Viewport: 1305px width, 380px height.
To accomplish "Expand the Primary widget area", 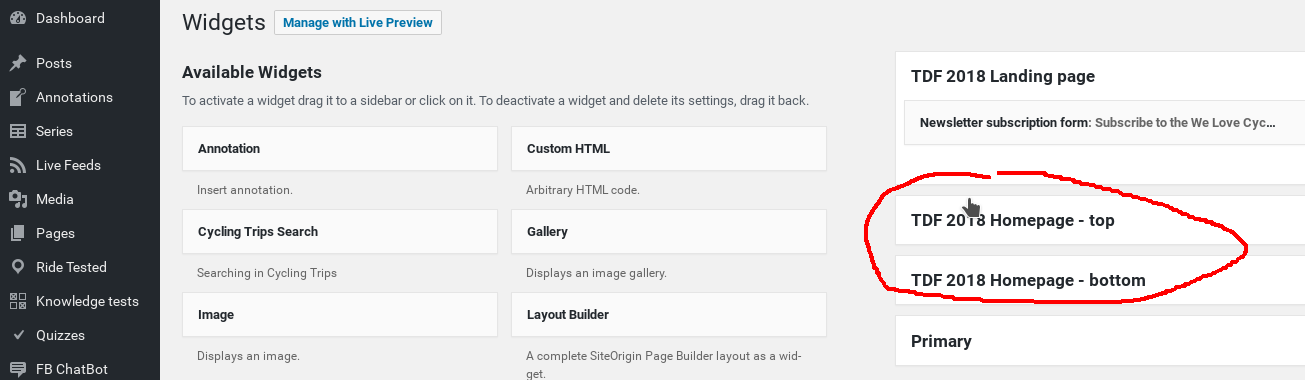I will coord(1100,341).
